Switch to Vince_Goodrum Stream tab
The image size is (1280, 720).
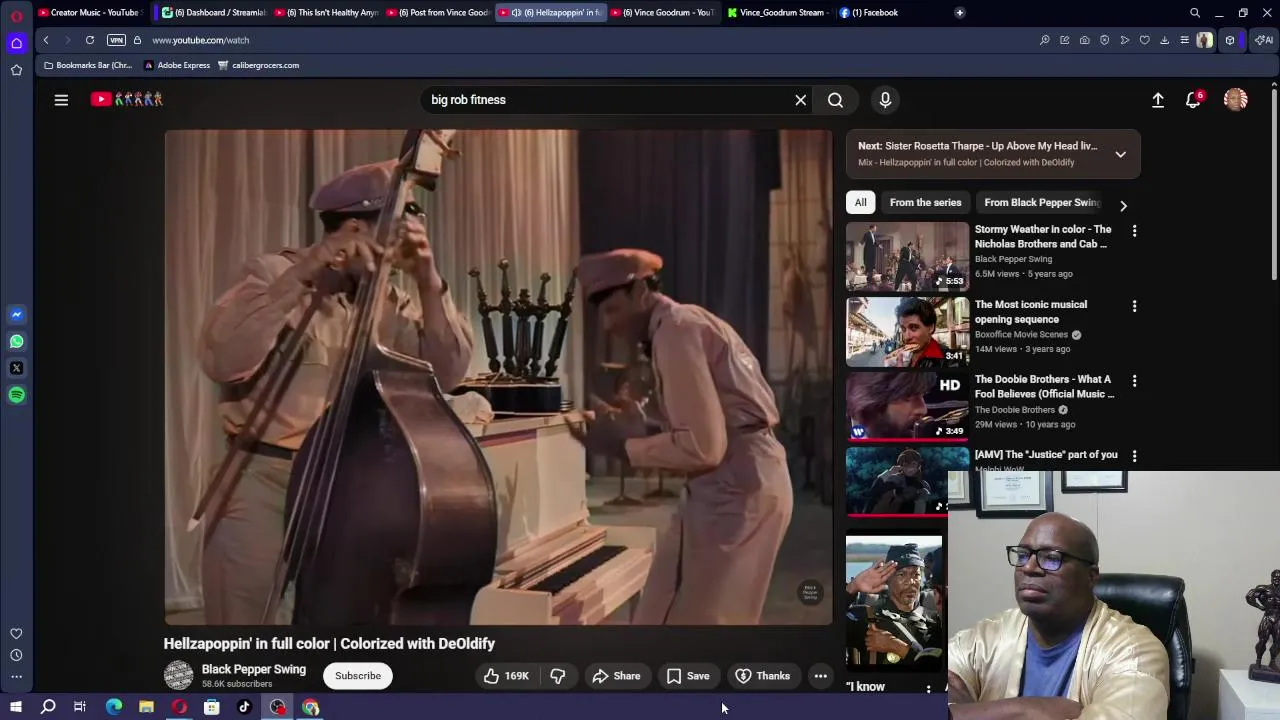click(x=777, y=13)
